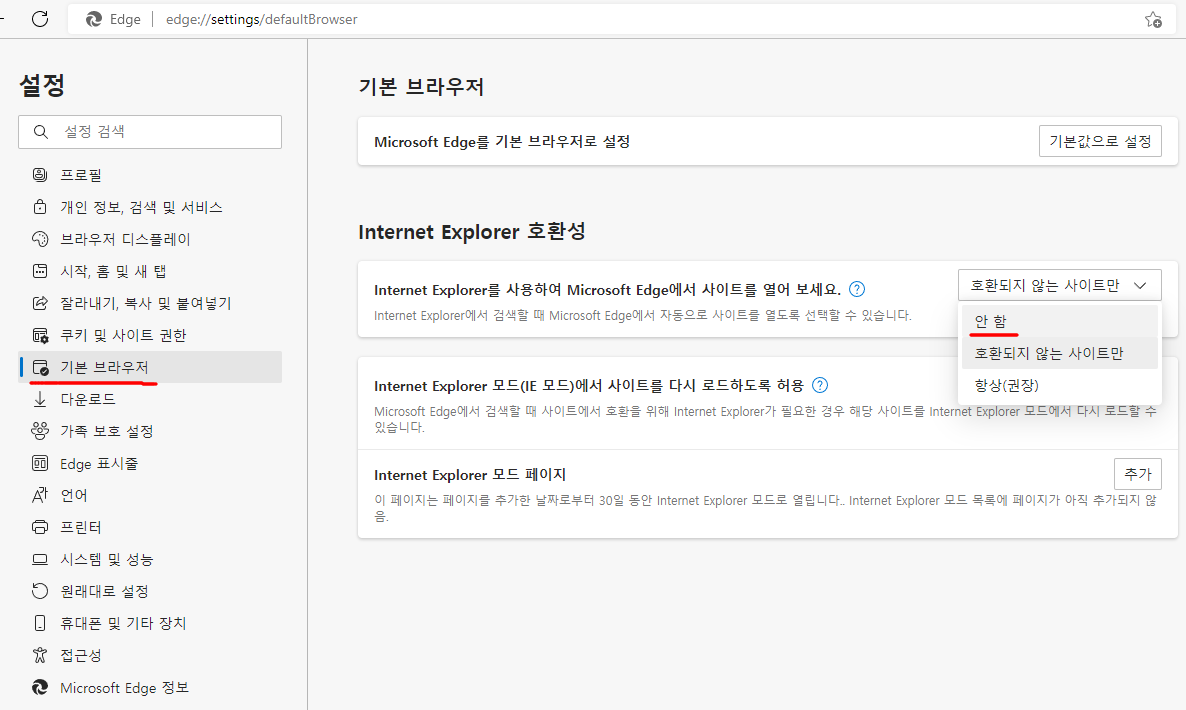Click the 기본 브라우저 page heading

click(x=421, y=86)
